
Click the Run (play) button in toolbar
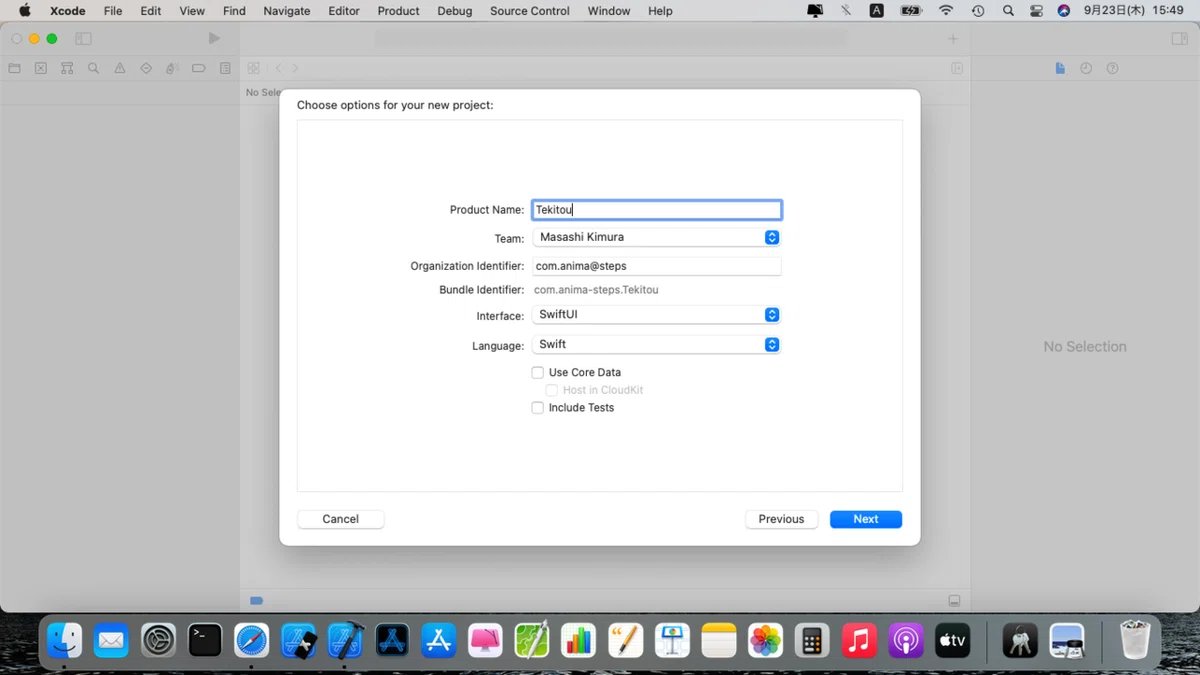click(213, 38)
